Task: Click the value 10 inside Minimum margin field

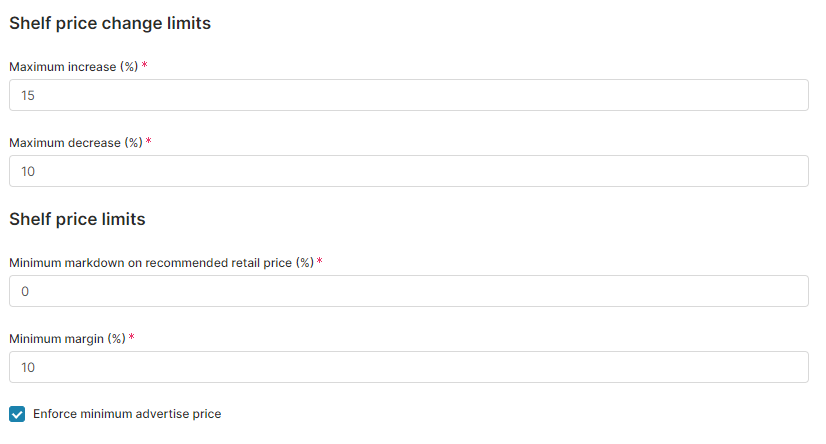Action: [28, 367]
